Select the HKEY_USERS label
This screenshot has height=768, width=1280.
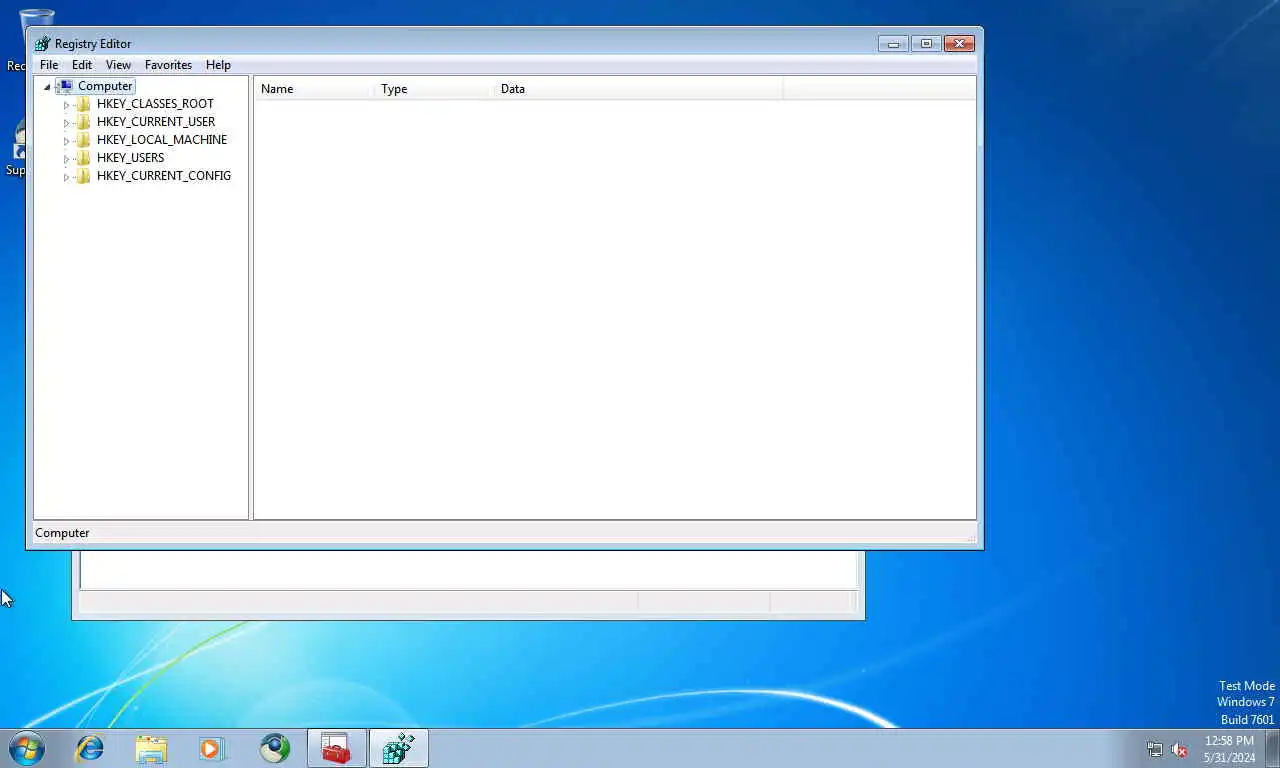click(x=130, y=158)
